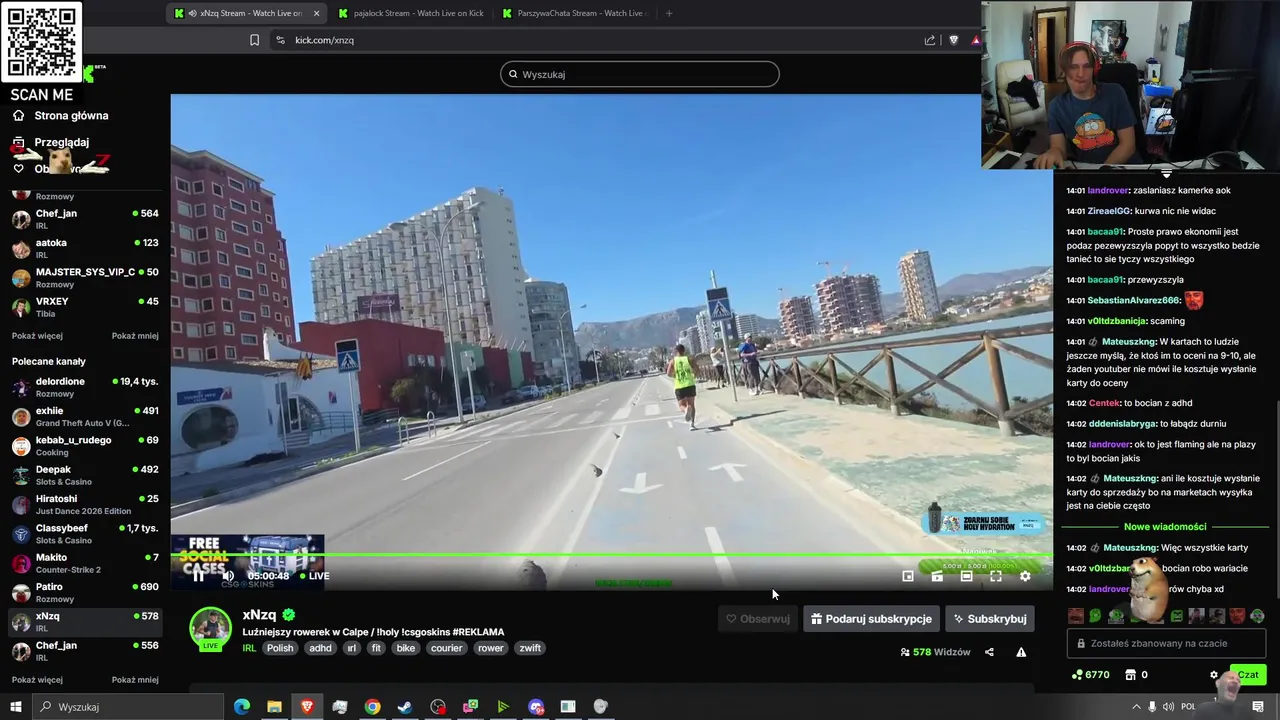The image size is (1280, 720).
Task: Click the Nowe wiadomości new messages divider
Action: pyautogui.click(x=1165, y=527)
